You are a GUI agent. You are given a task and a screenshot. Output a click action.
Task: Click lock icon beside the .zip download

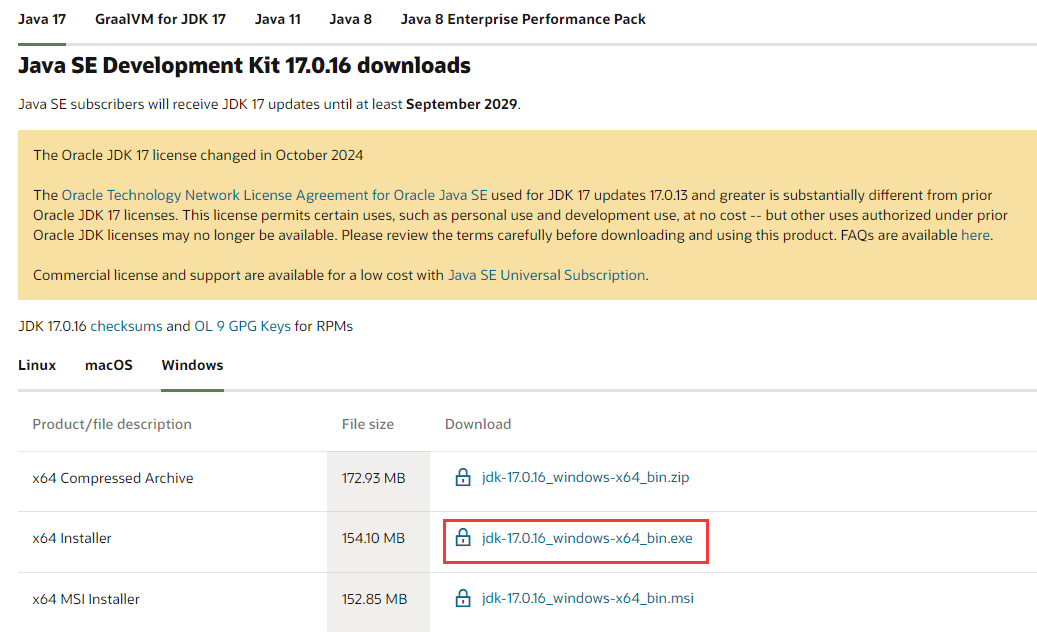coord(463,477)
